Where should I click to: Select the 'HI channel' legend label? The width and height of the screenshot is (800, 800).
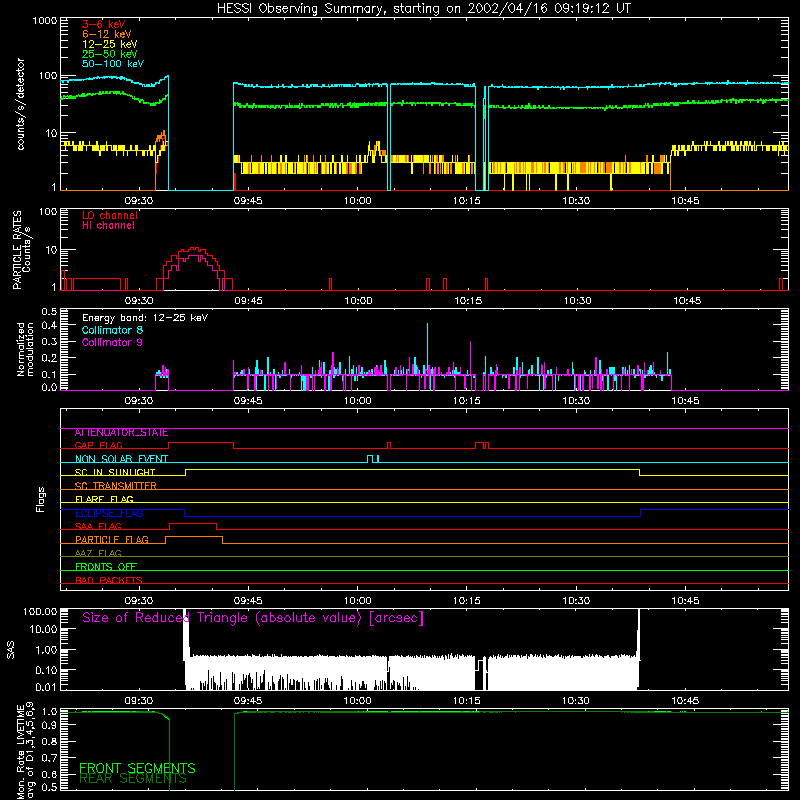pyautogui.click(x=108, y=226)
